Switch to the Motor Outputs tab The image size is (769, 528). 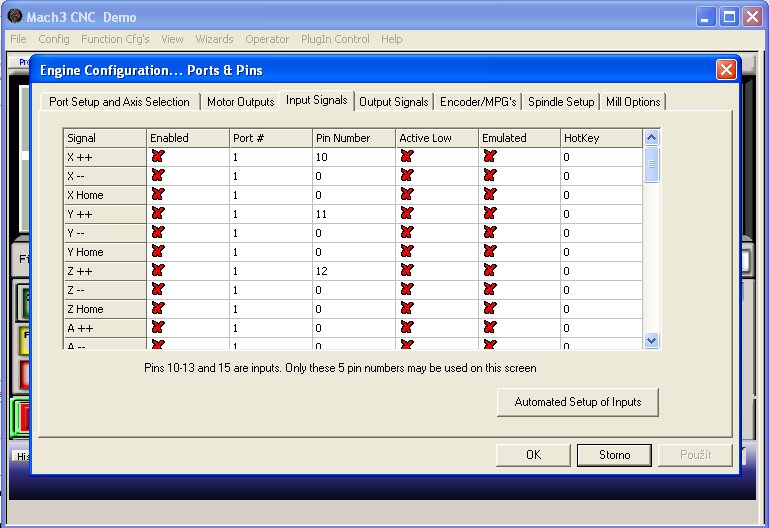coord(240,102)
